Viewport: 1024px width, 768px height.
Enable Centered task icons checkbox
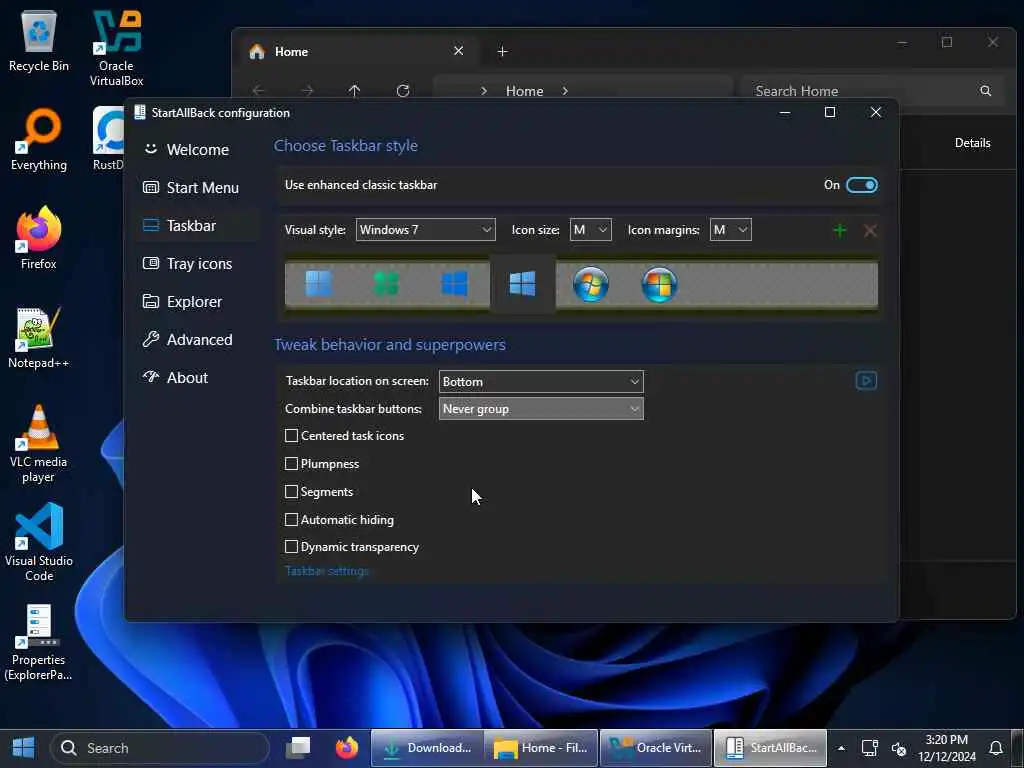(x=291, y=436)
